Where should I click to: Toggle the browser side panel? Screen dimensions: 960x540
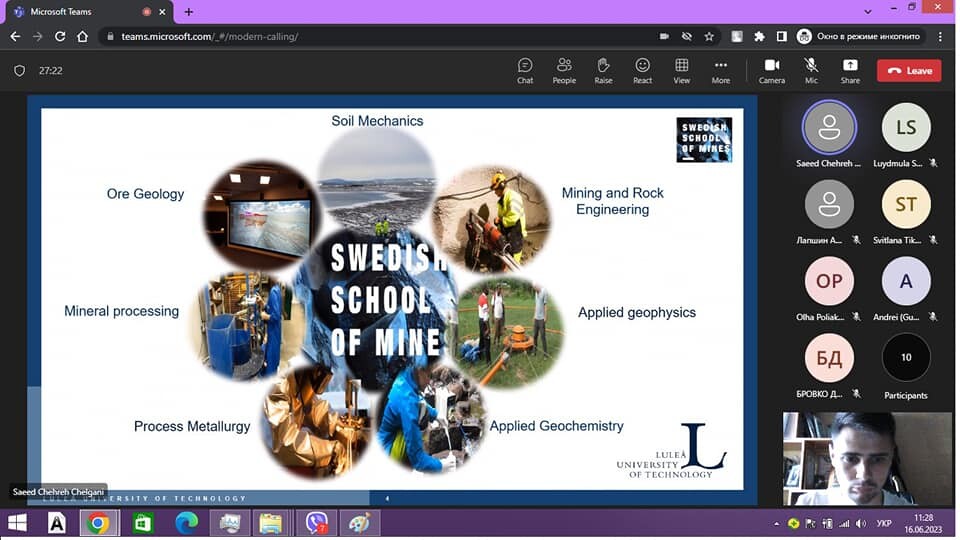[x=781, y=37]
